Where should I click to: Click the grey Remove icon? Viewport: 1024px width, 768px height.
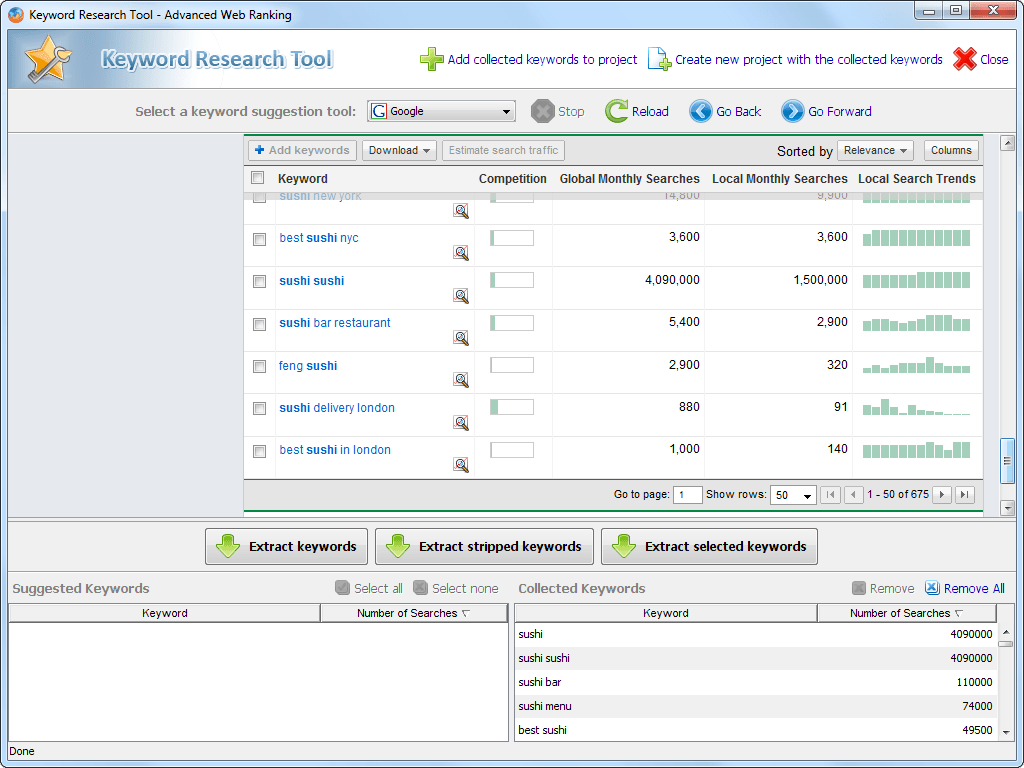coord(859,588)
